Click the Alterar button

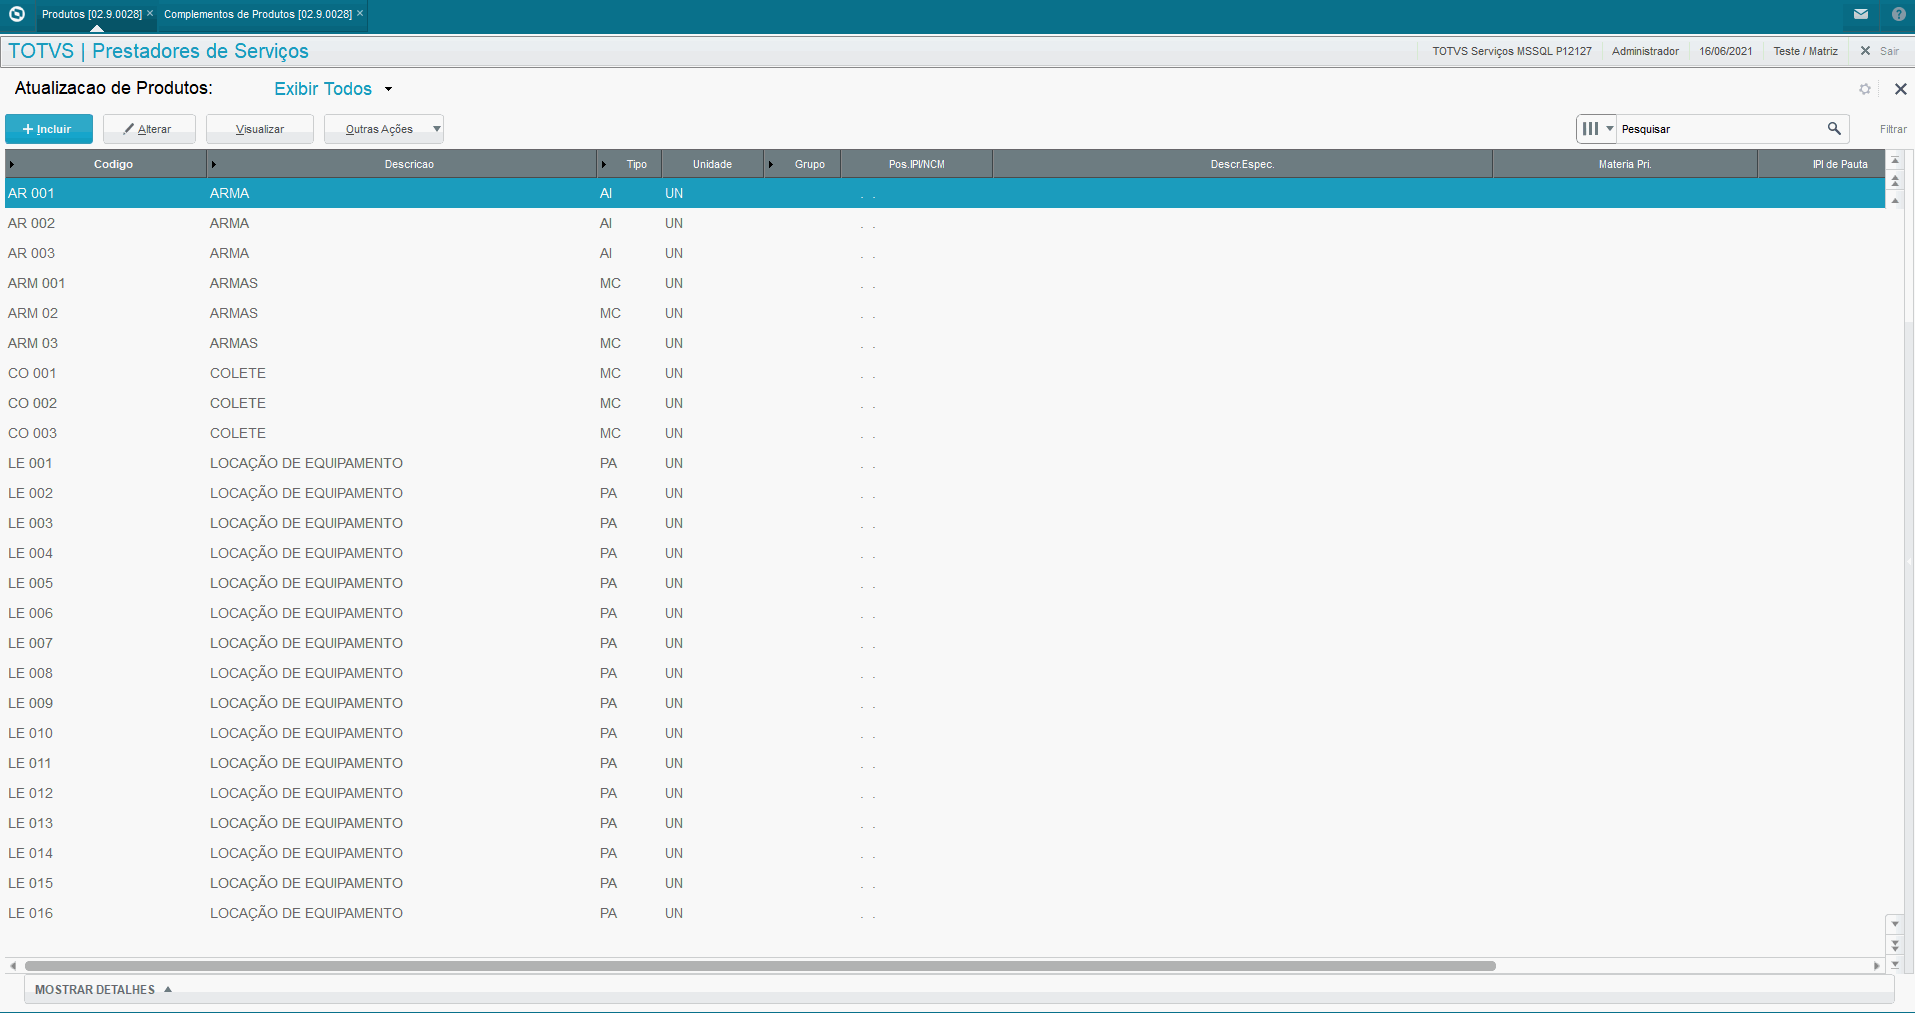pyautogui.click(x=149, y=129)
